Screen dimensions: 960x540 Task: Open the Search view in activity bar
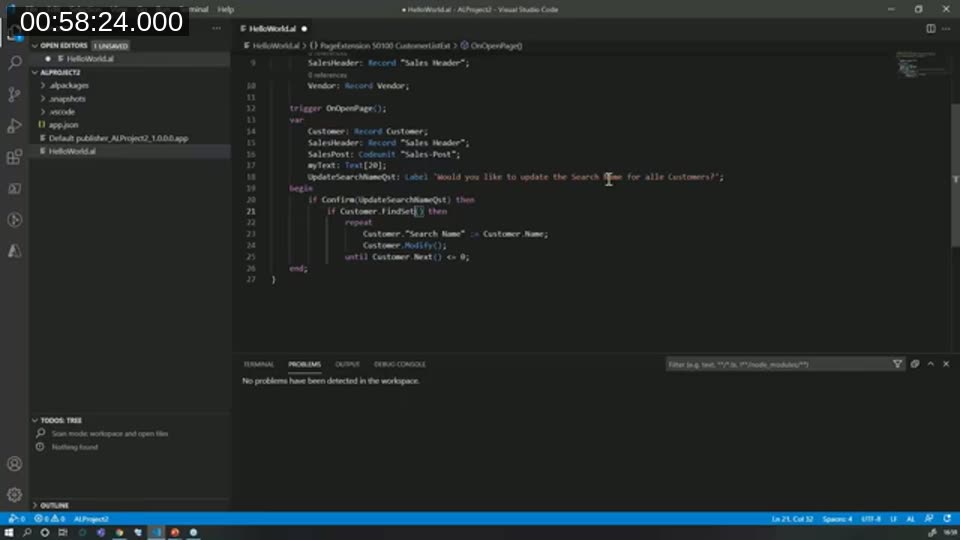coord(15,62)
